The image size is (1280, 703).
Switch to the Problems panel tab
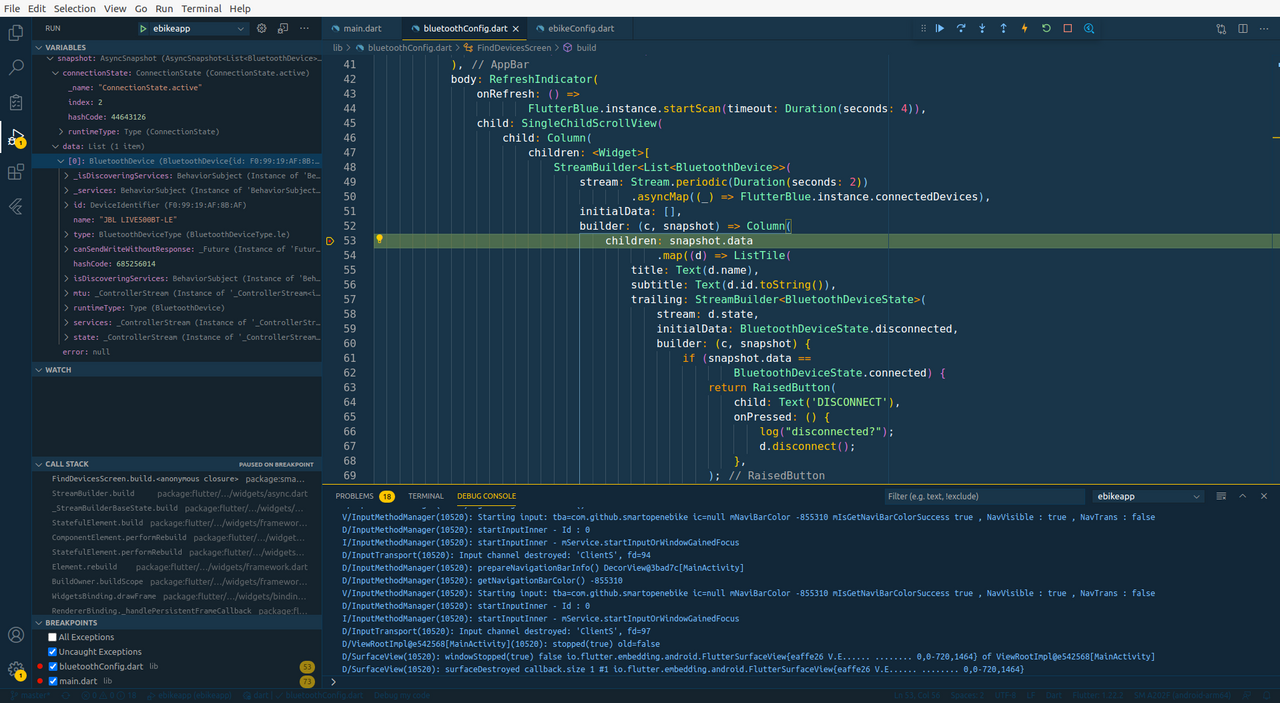[365, 496]
